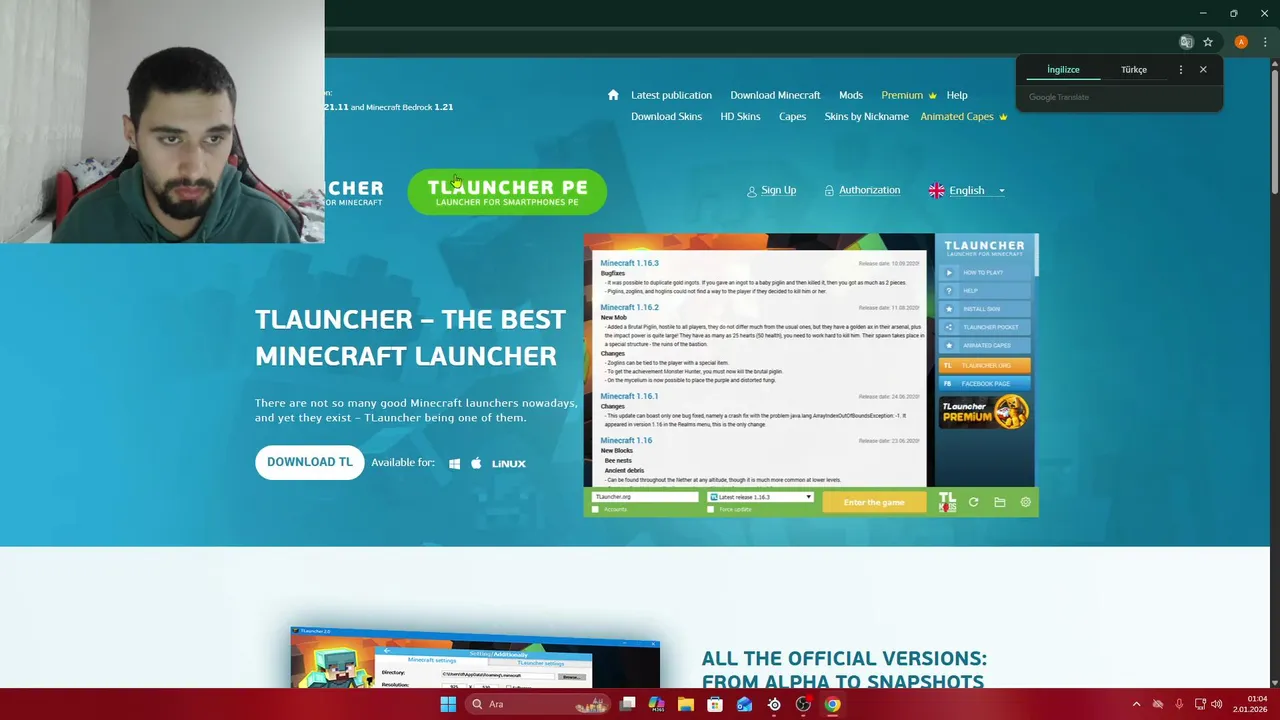Click the orange TLauncher.org button in launcher
The height and width of the screenshot is (720, 1280).
pos(984,365)
